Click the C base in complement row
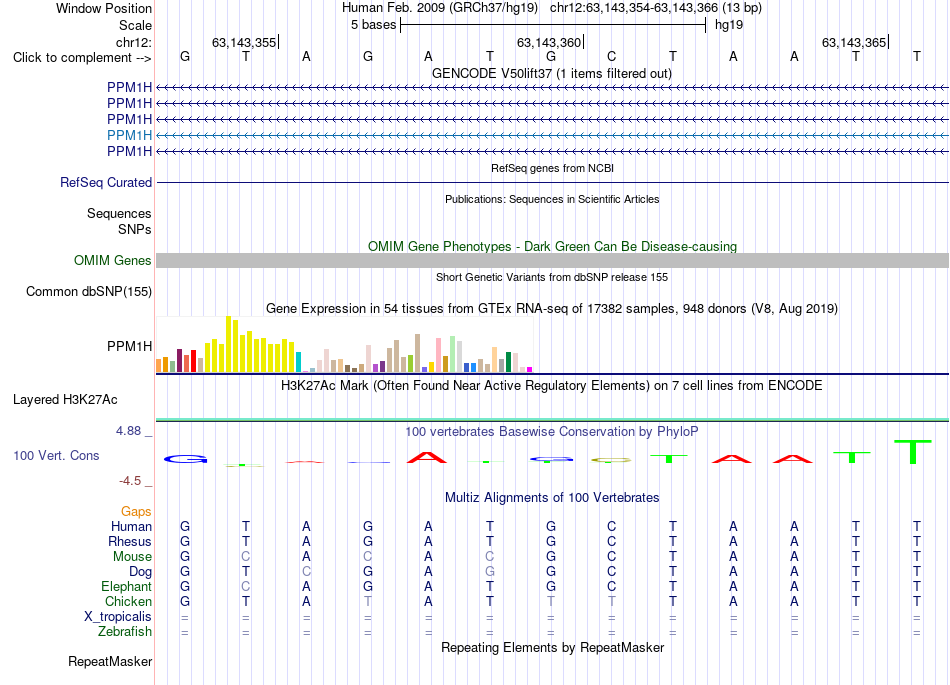The height and width of the screenshot is (685, 950). click(x=611, y=56)
